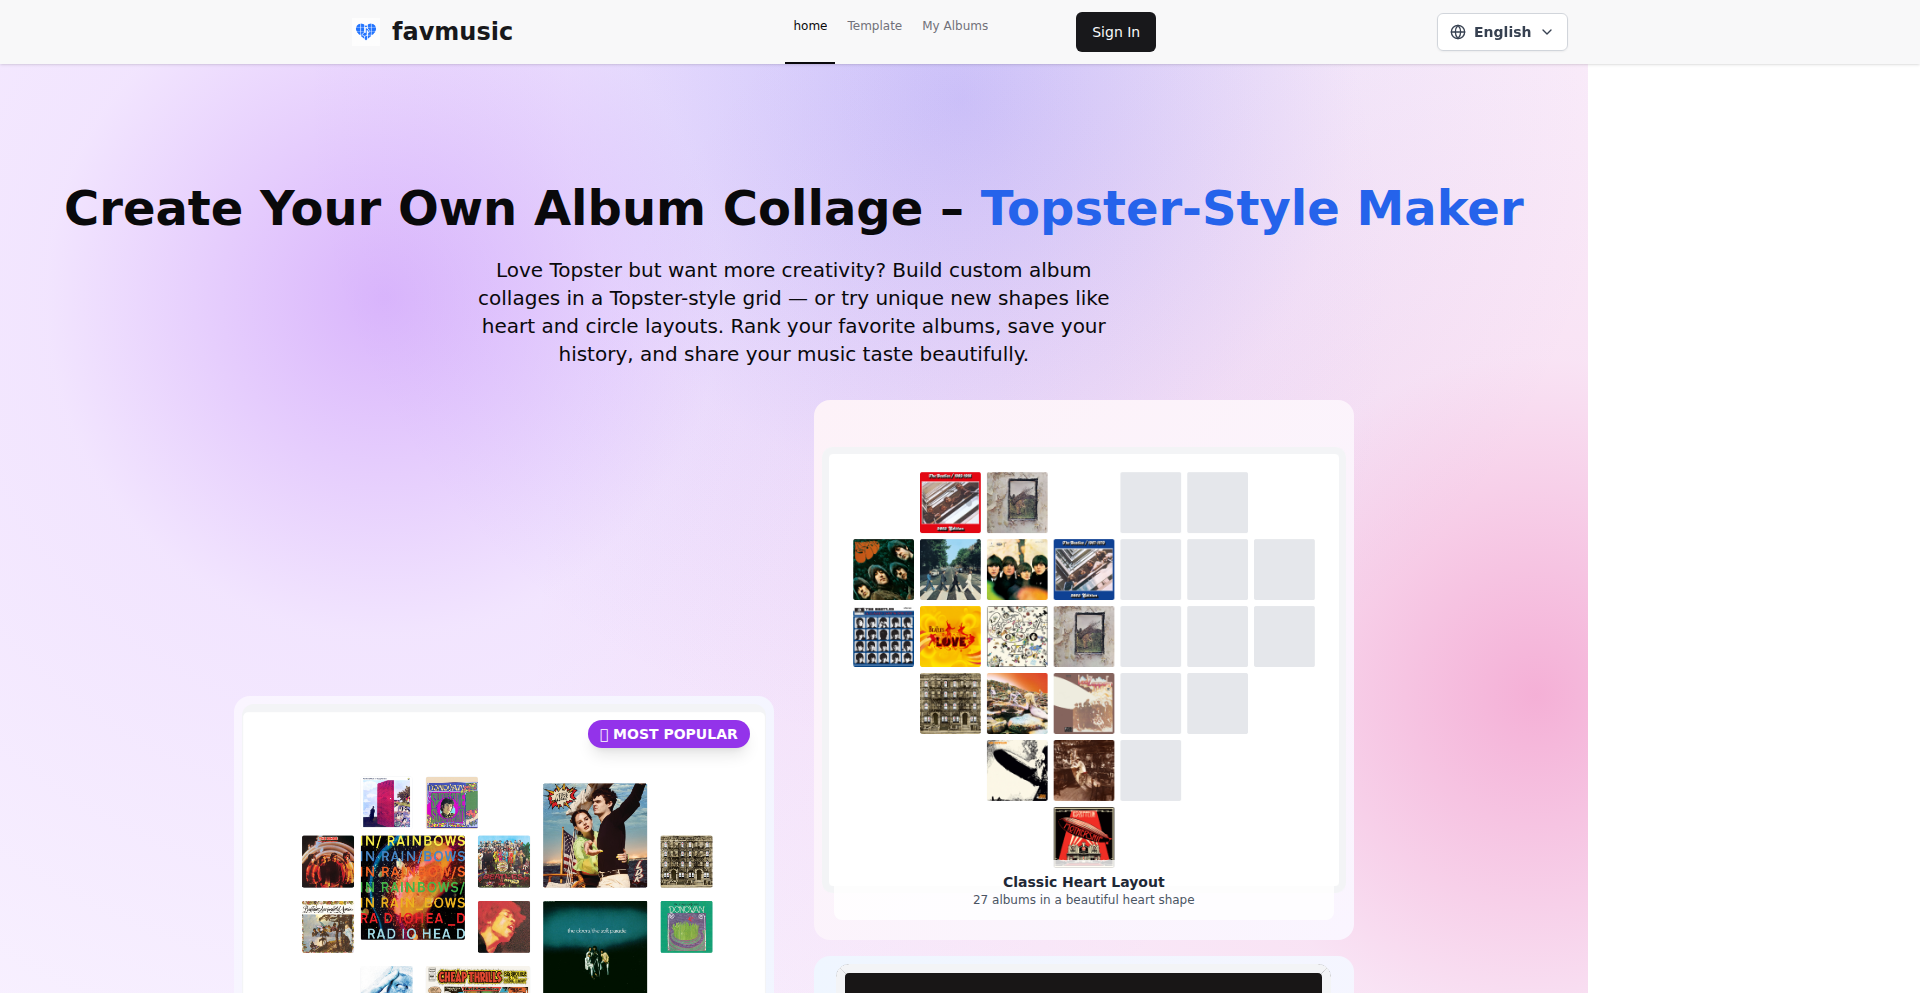Click the favmusic heart logo icon
The image size is (1920, 993).
coord(366,31)
